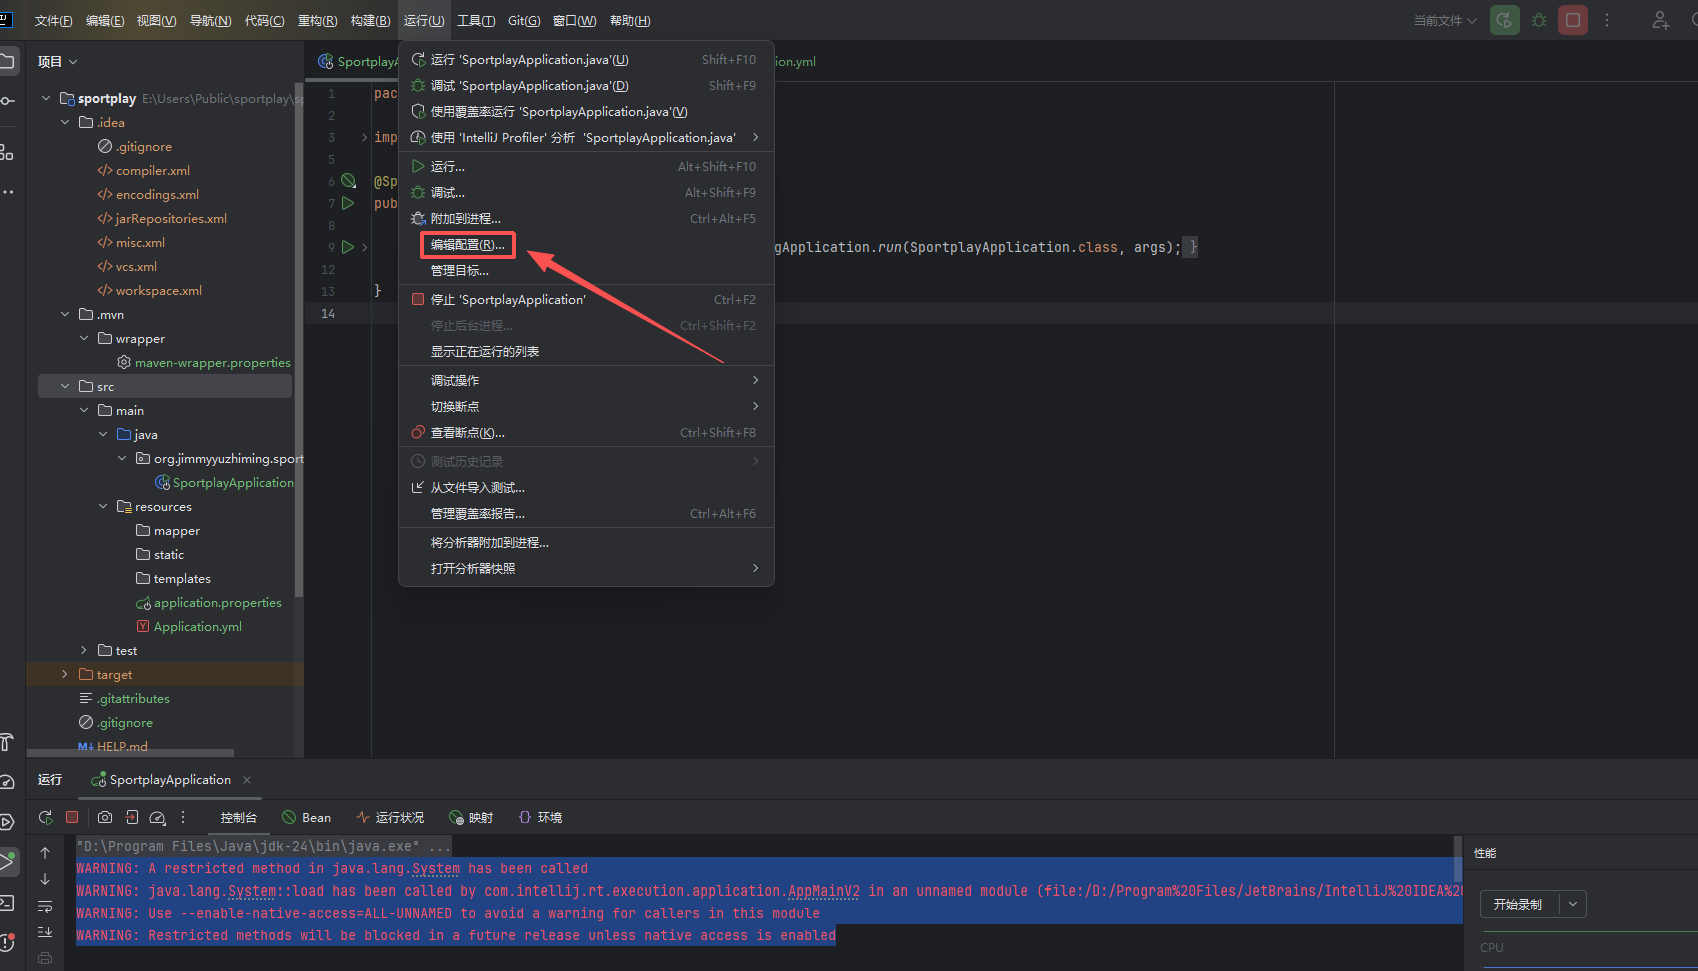Open the AppMainV2 link in console warning

pos(823,890)
